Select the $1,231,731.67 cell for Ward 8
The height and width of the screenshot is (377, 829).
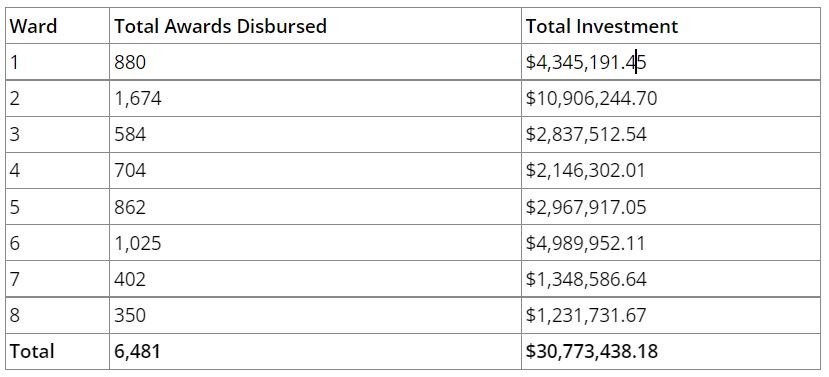click(670, 315)
